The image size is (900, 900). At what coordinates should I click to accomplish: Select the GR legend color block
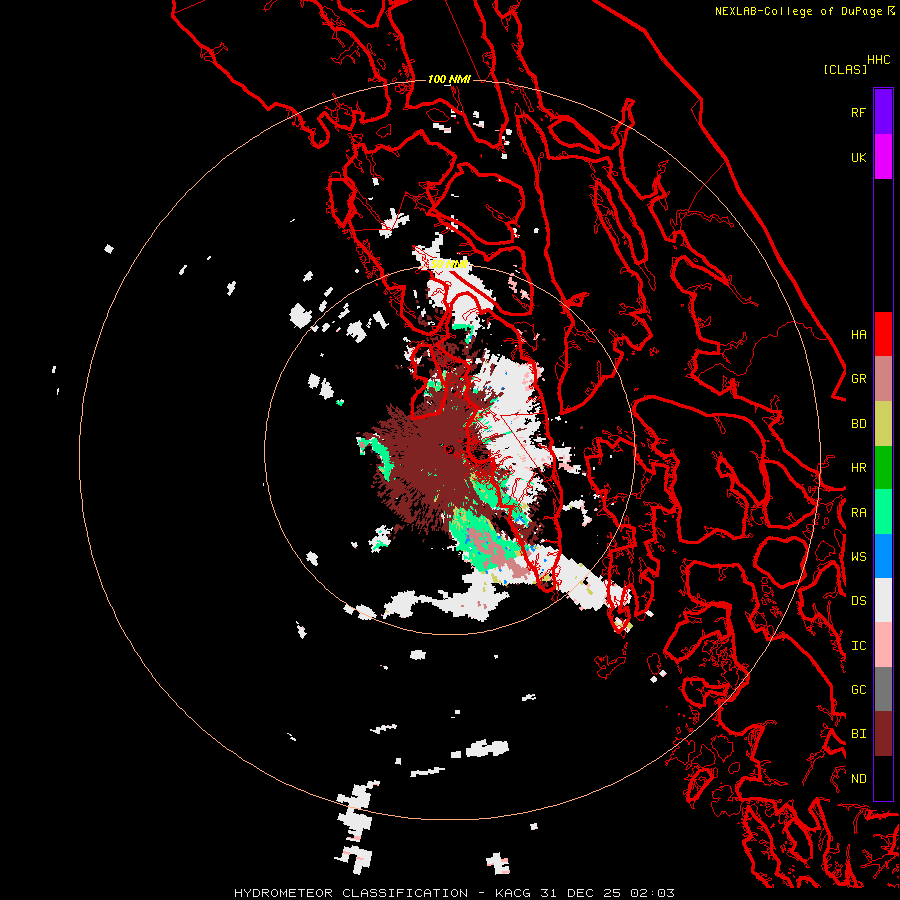[883, 379]
